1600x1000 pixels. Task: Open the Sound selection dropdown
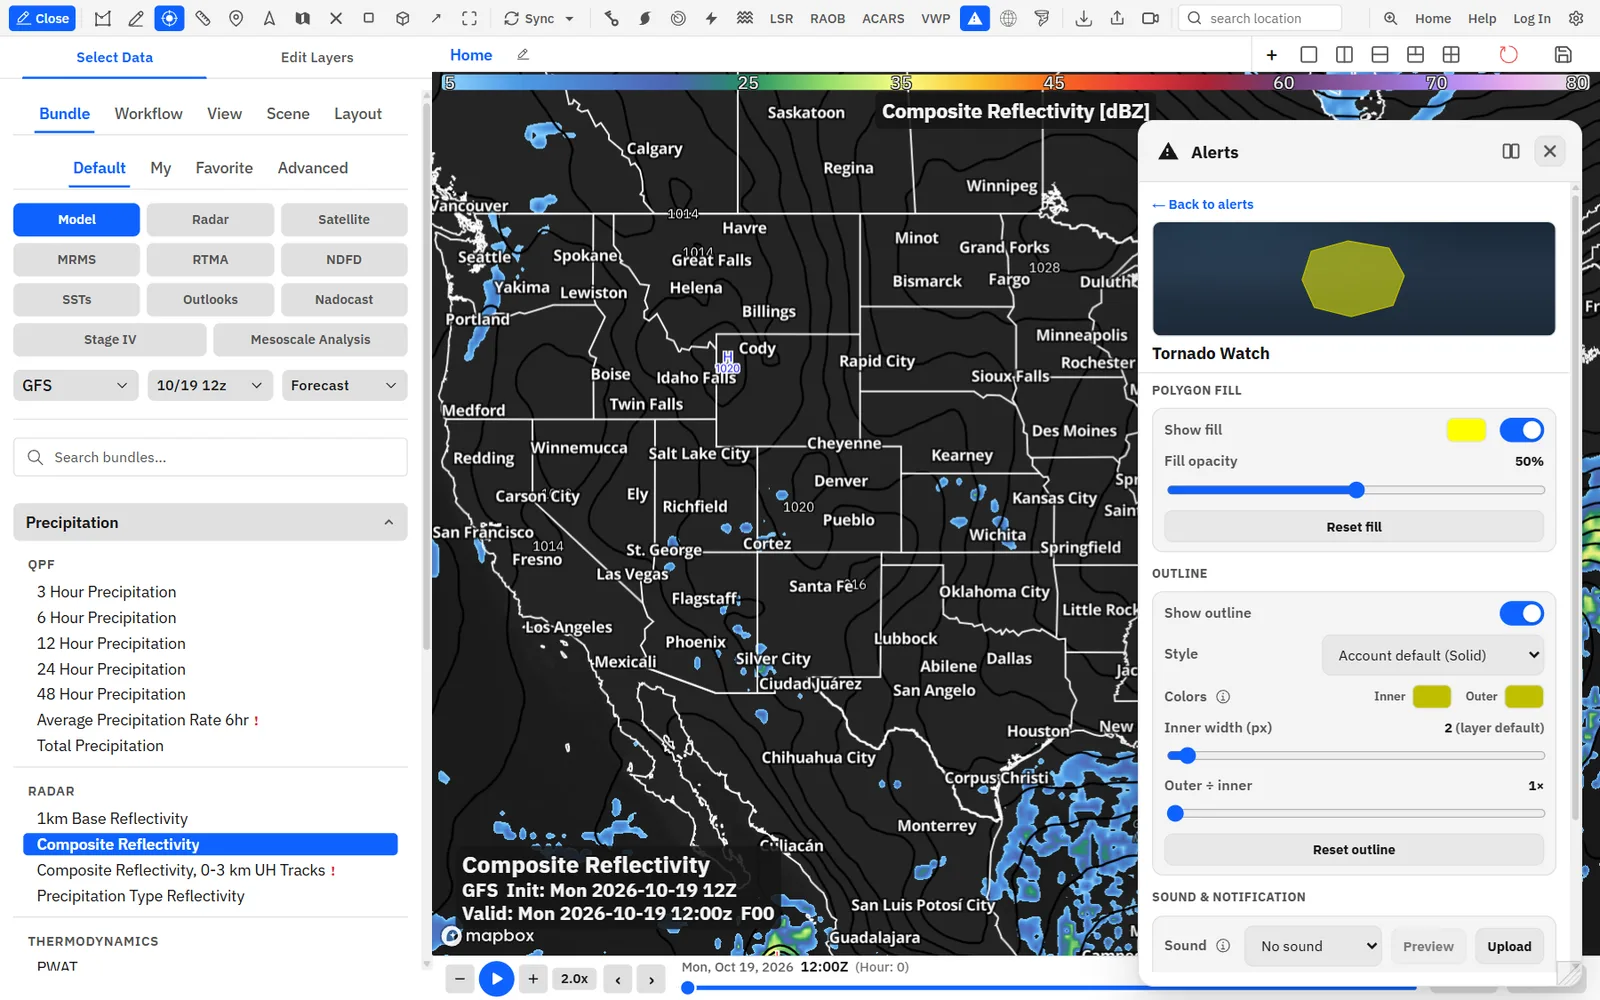(1313, 946)
